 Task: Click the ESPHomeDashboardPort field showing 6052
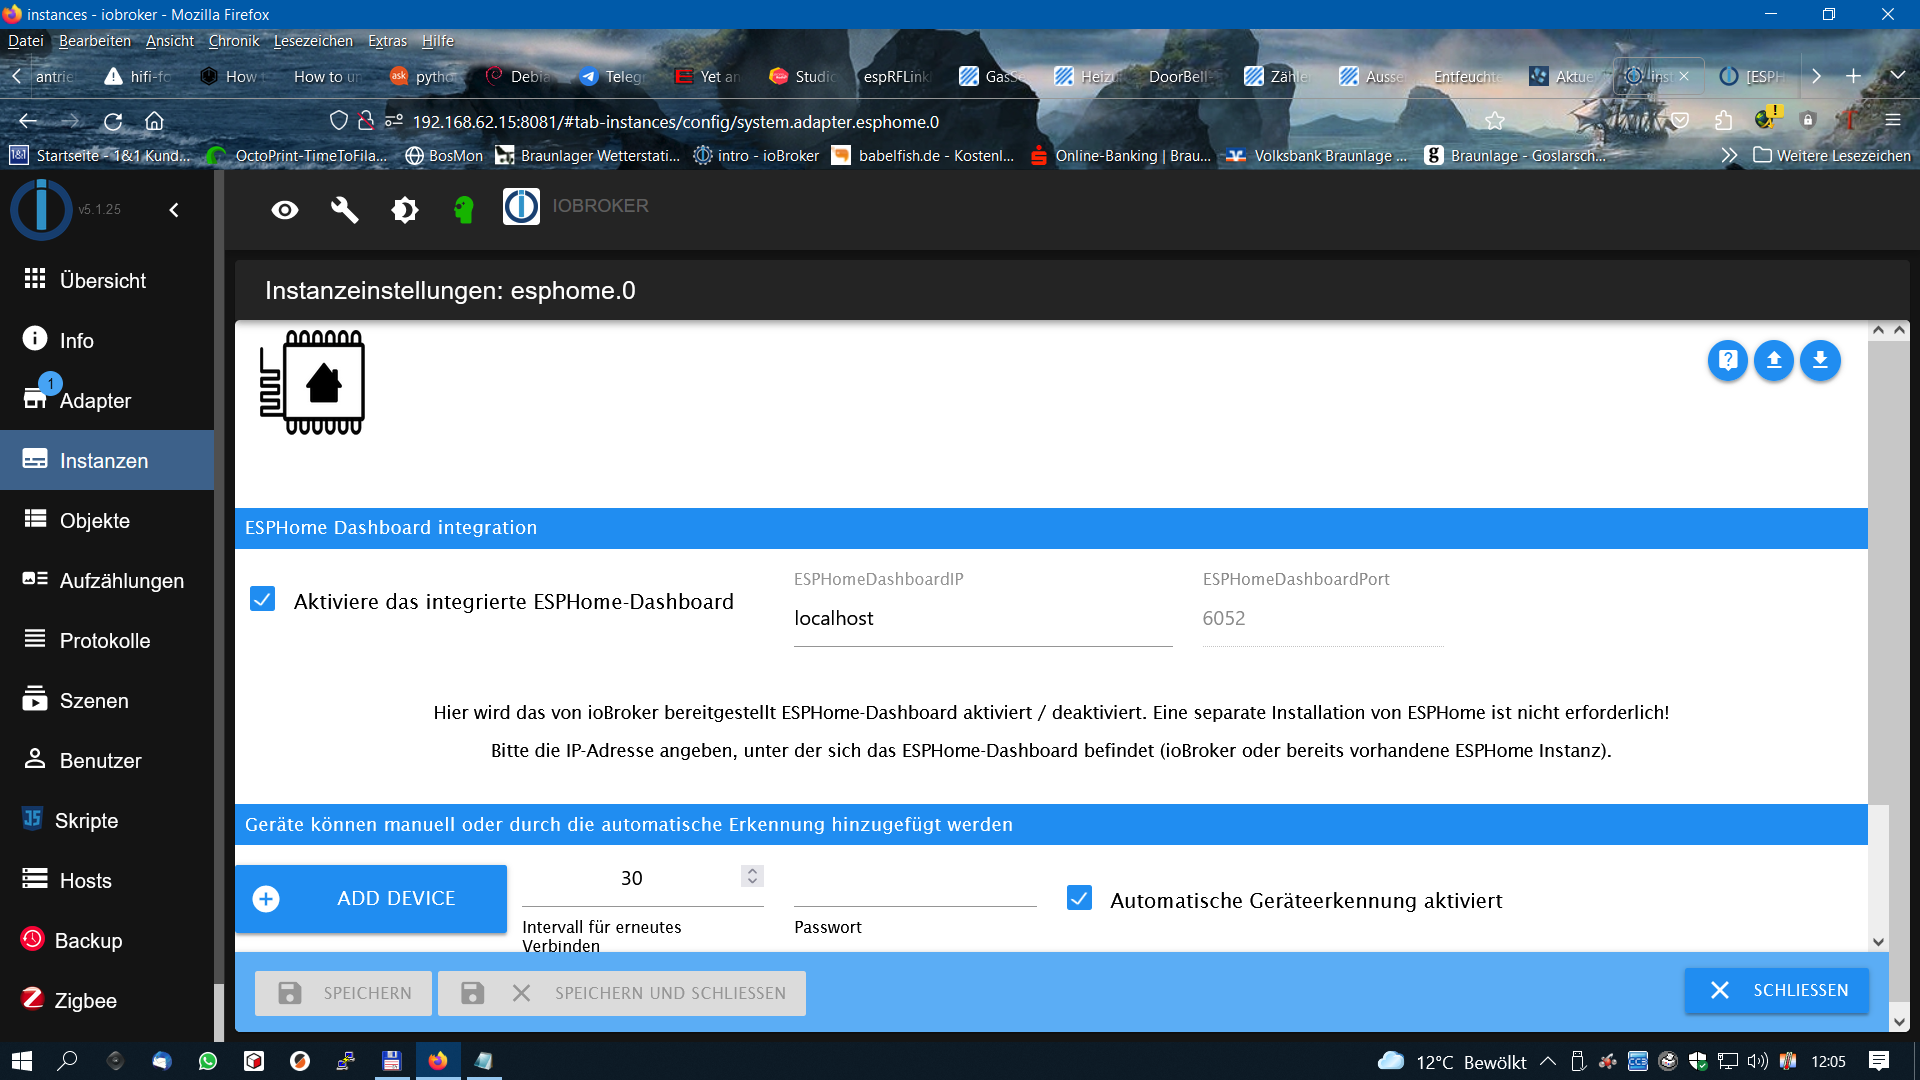[1322, 619]
